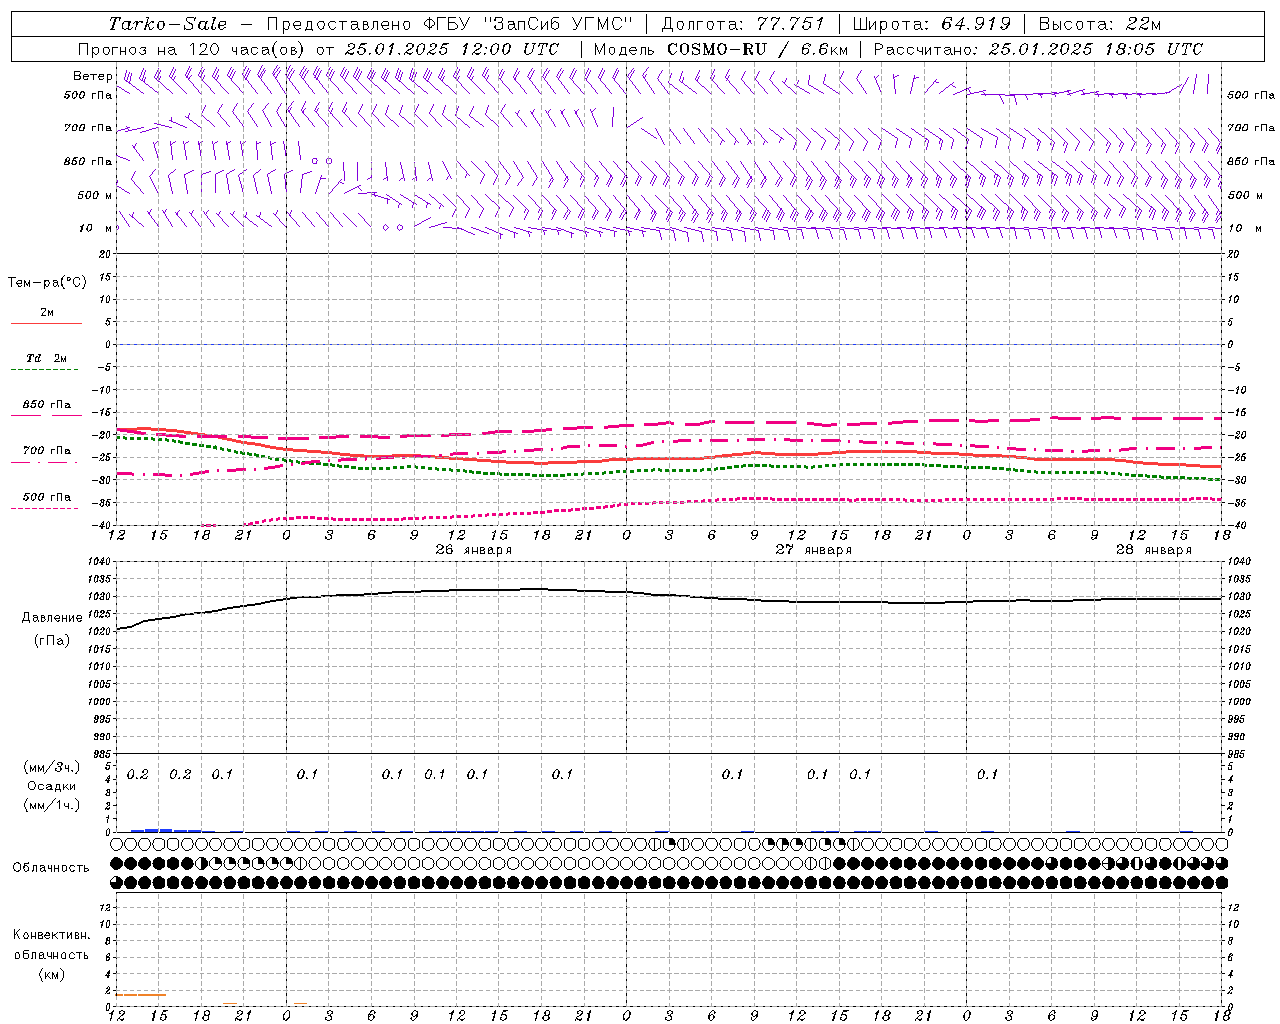
Task: Select the elevation text "Высота: 22м"
Action: tap(1100, 24)
